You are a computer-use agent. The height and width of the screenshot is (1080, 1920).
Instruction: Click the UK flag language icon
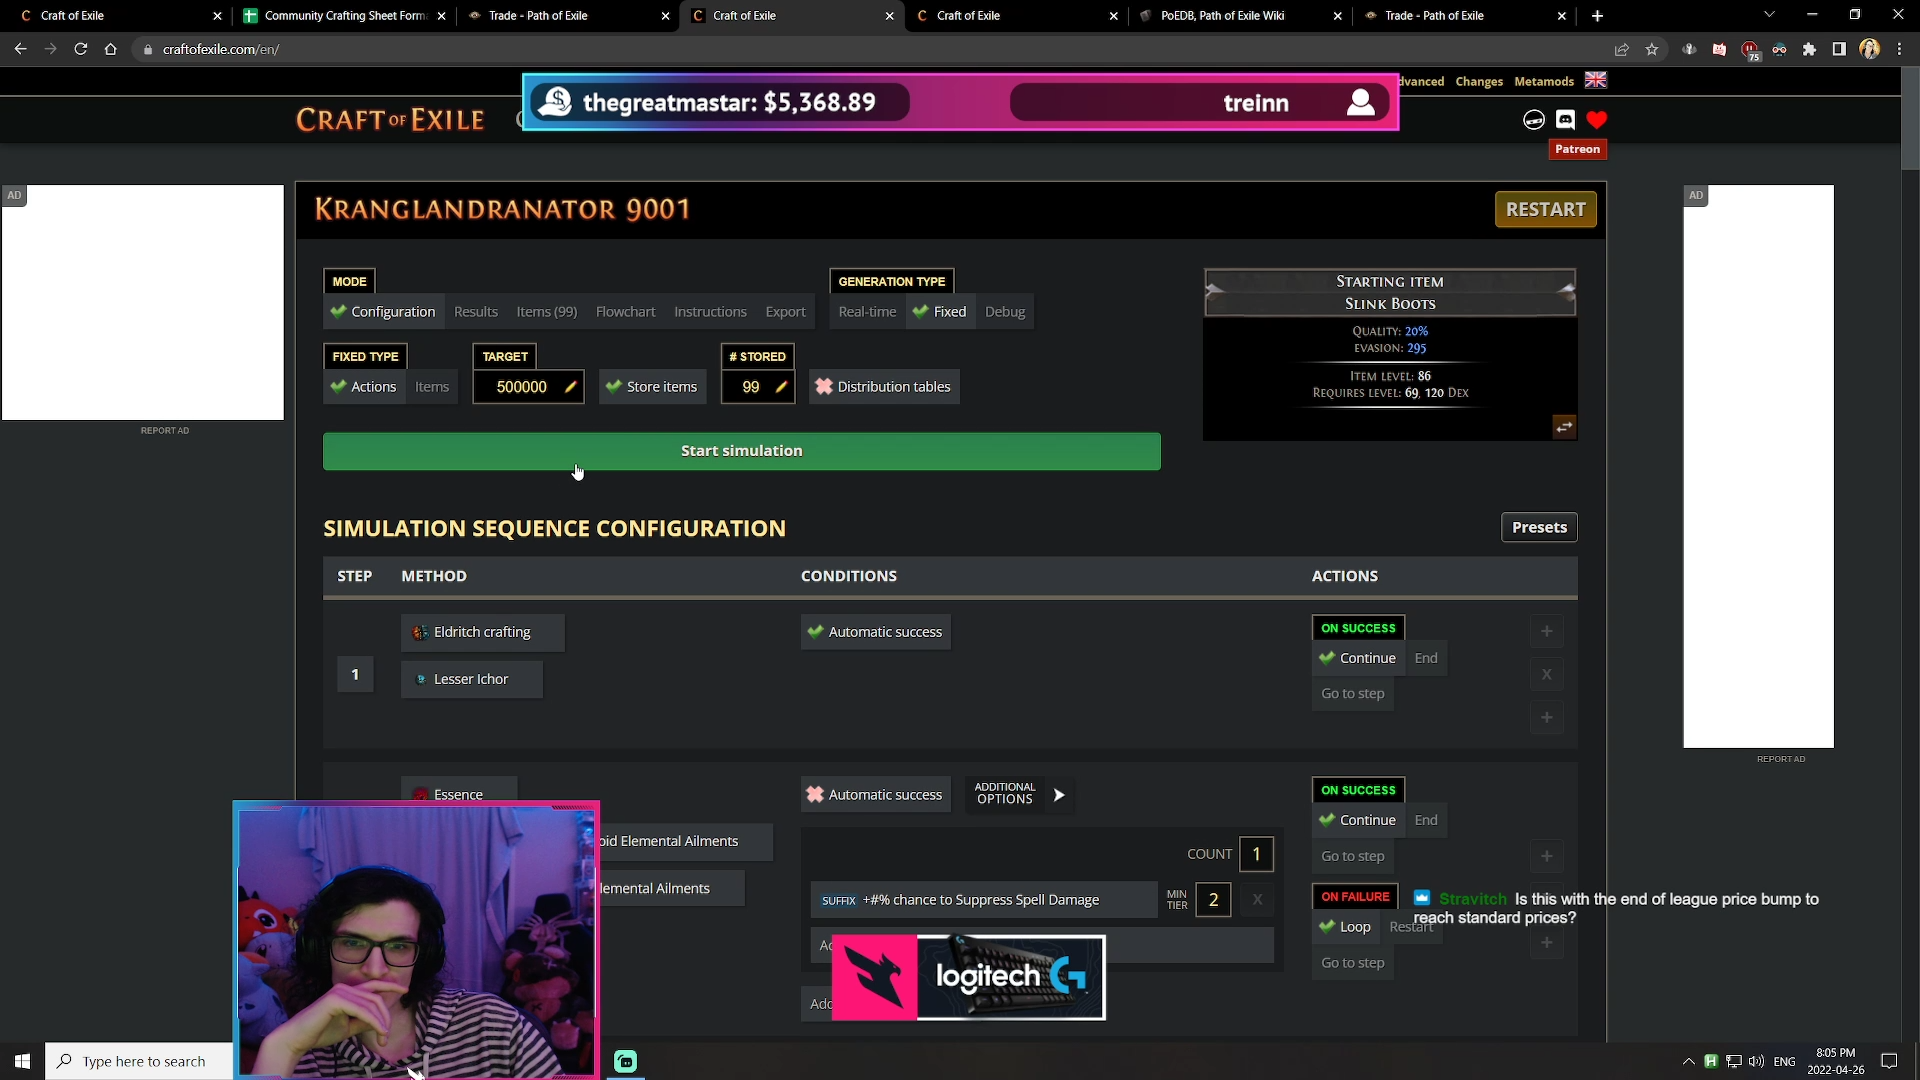pyautogui.click(x=1596, y=80)
